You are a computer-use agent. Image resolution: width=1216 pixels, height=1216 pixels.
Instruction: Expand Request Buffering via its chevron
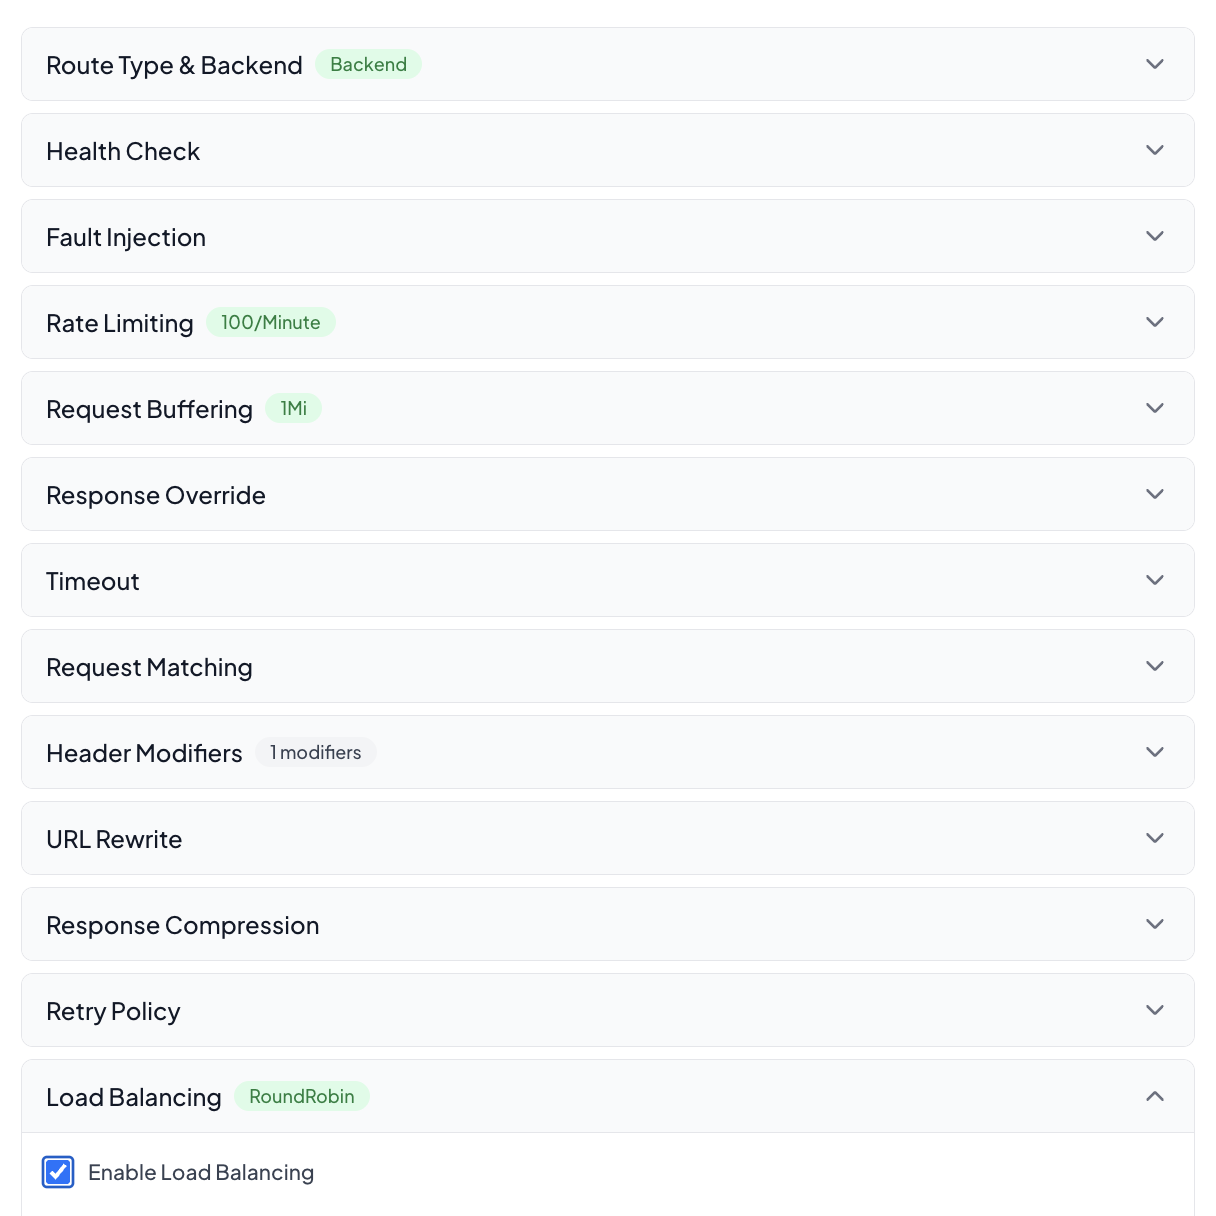pos(1155,408)
